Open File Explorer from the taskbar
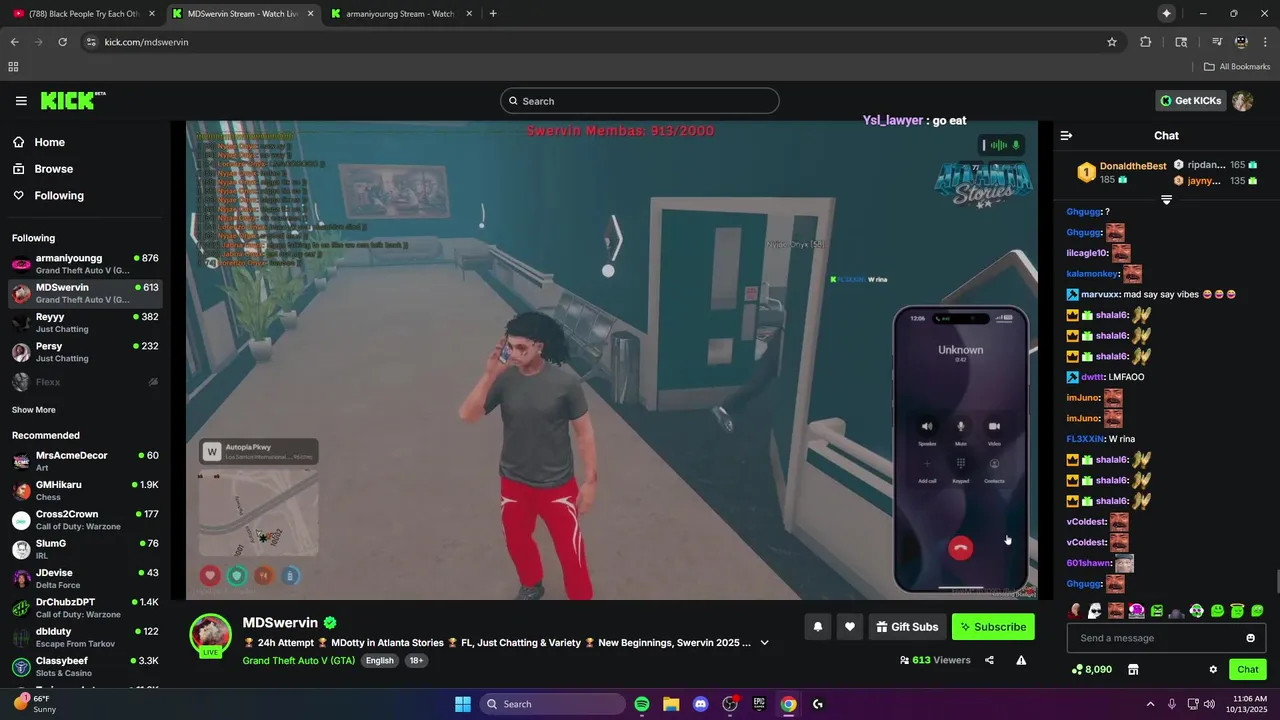 click(x=671, y=704)
